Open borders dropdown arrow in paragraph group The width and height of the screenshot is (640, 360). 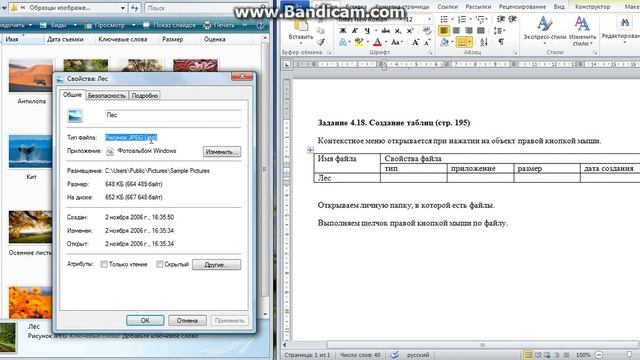coord(470,42)
